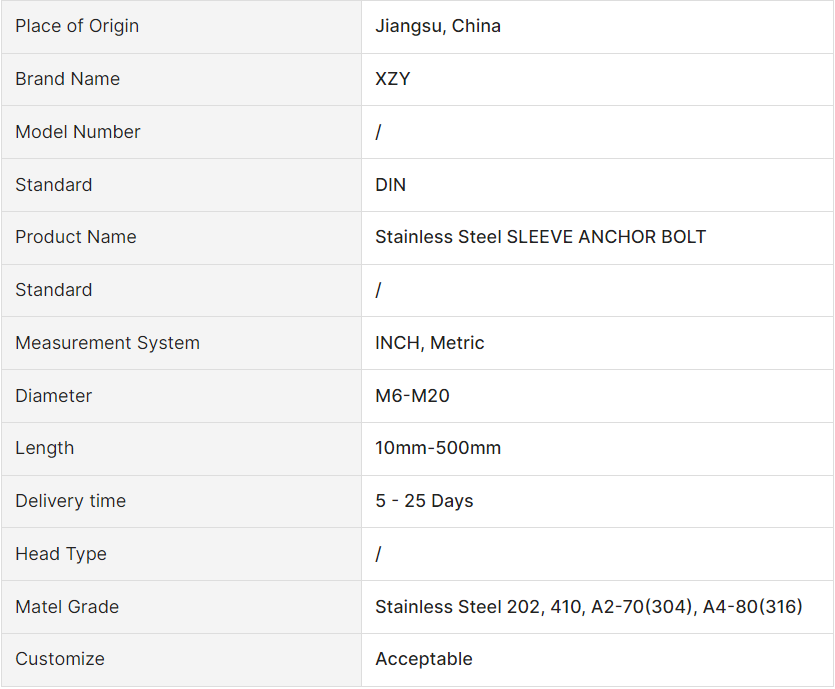Click the XZY brand value
This screenshot has height=689, width=835.
coord(393,79)
